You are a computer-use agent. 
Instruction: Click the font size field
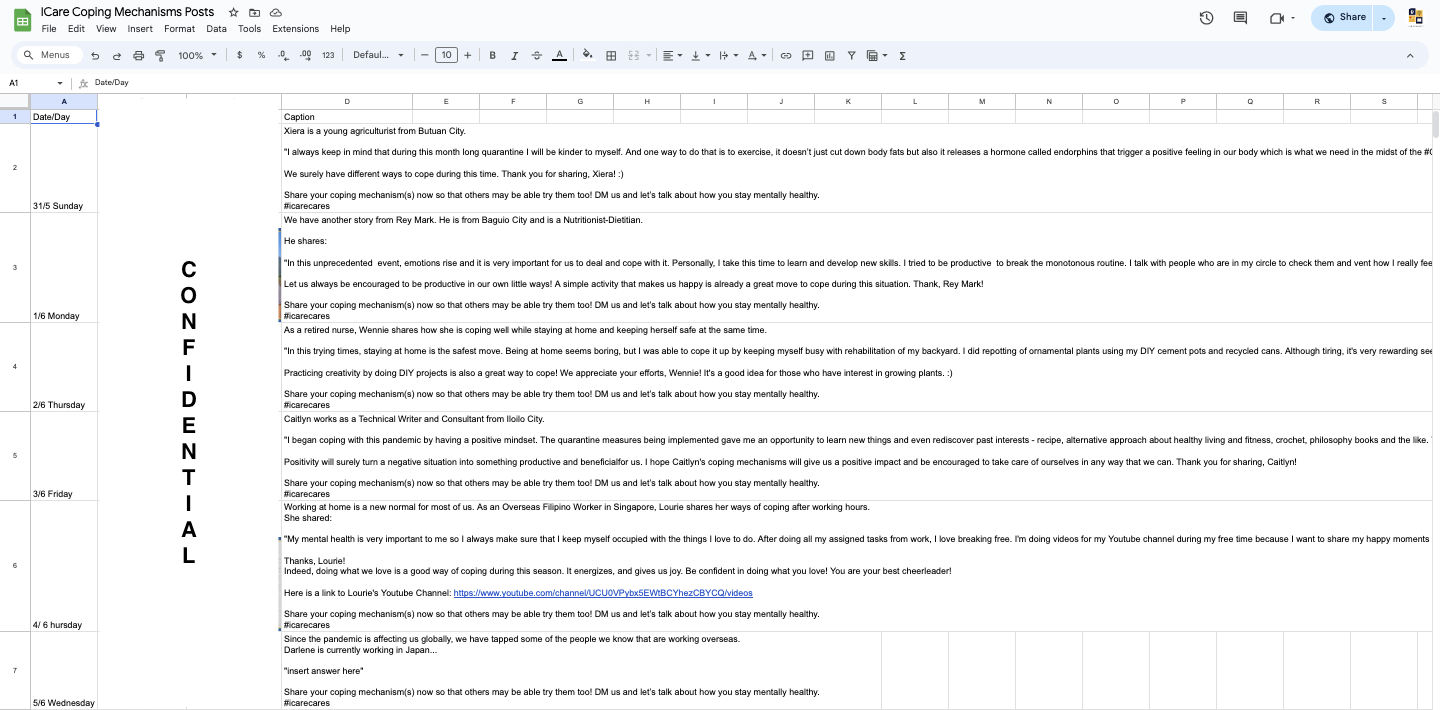tap(446, 56)
